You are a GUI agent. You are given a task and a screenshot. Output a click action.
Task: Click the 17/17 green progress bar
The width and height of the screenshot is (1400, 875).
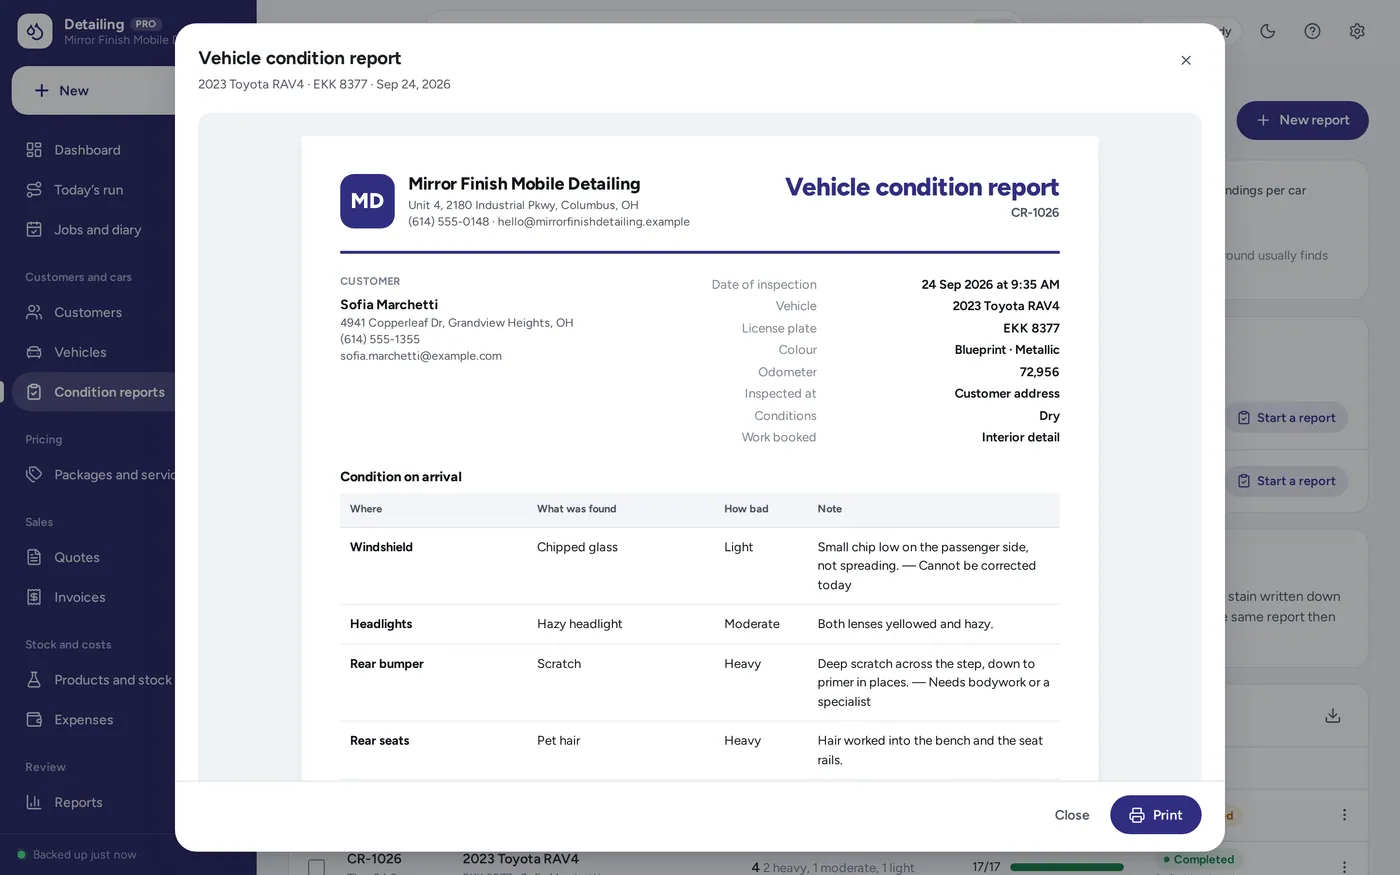click(1067, 867)
